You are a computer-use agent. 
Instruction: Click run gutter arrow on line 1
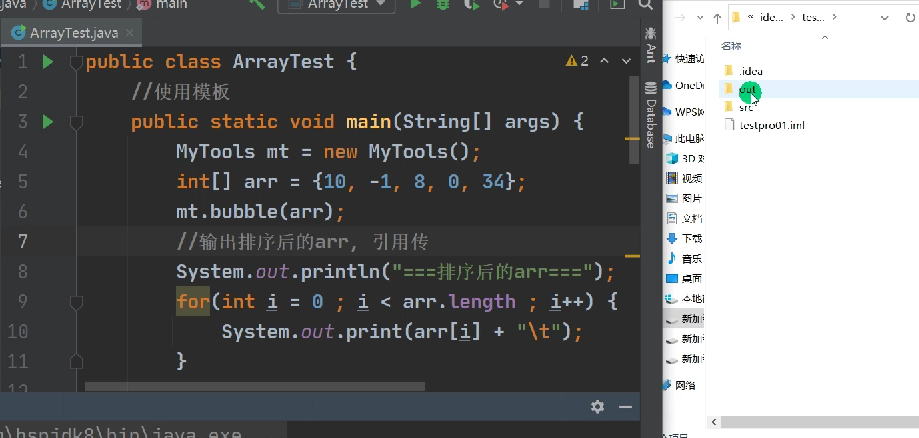48,62
